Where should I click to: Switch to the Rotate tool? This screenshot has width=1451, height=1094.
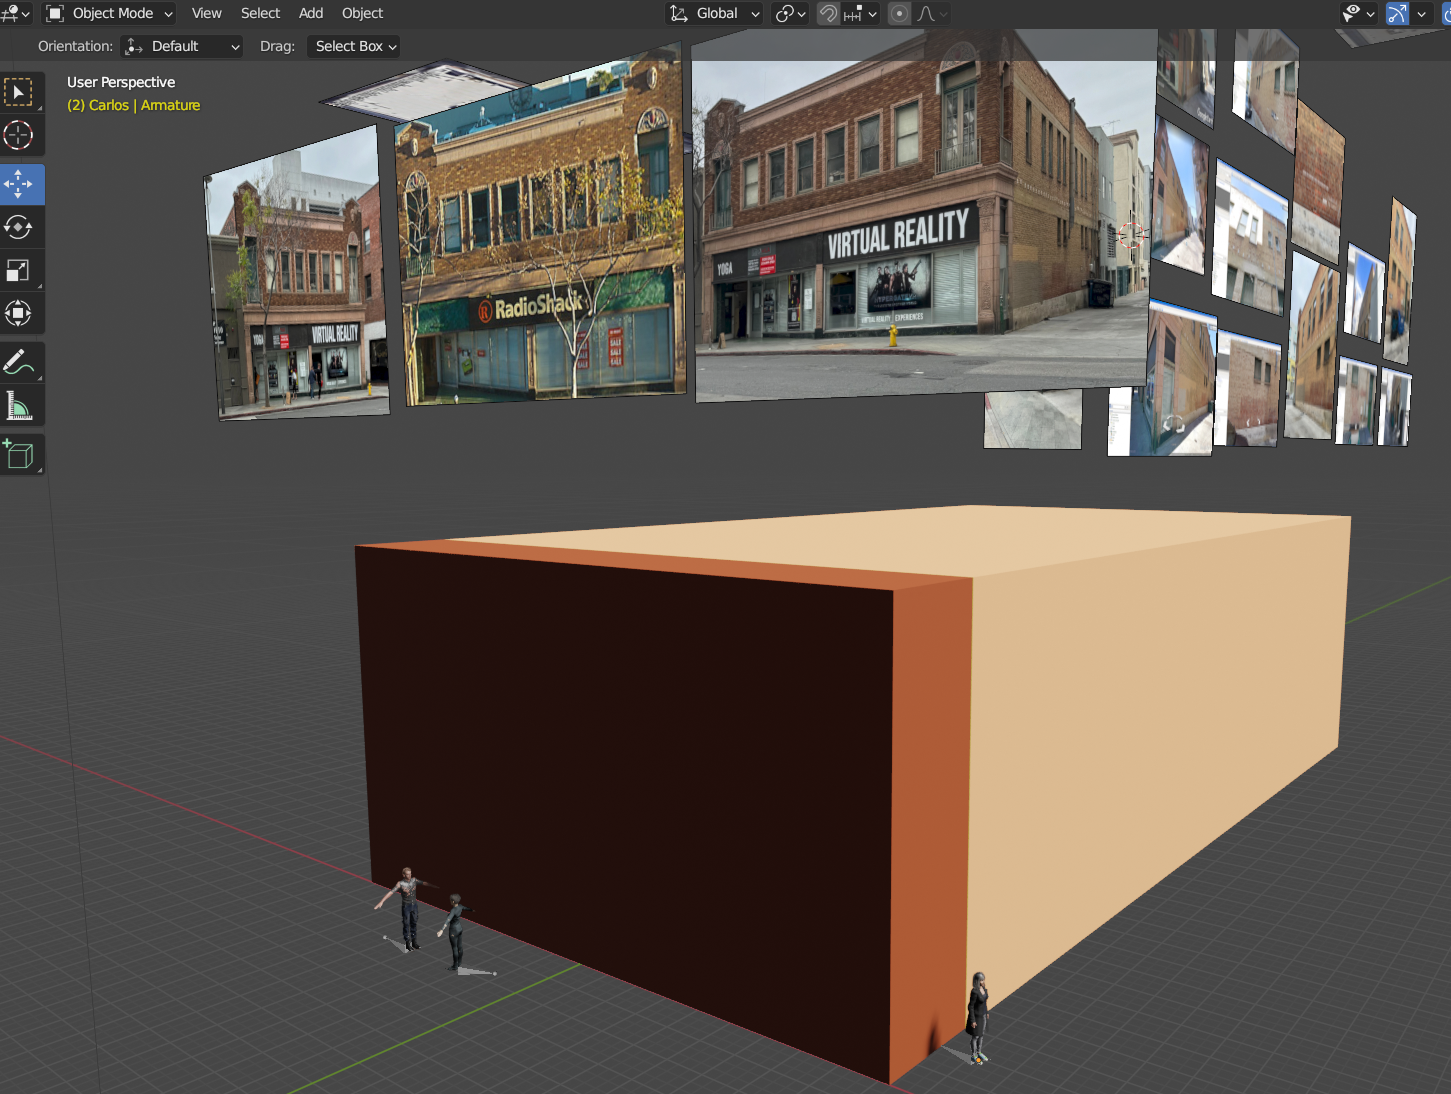tap(19, 228)
